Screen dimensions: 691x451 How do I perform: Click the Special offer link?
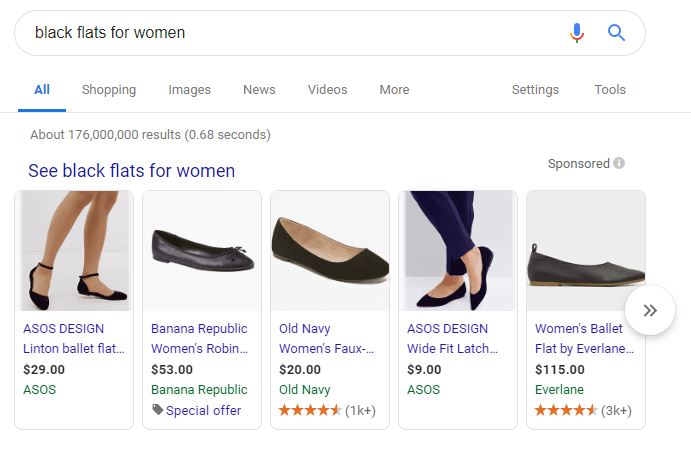click(203, 410)
